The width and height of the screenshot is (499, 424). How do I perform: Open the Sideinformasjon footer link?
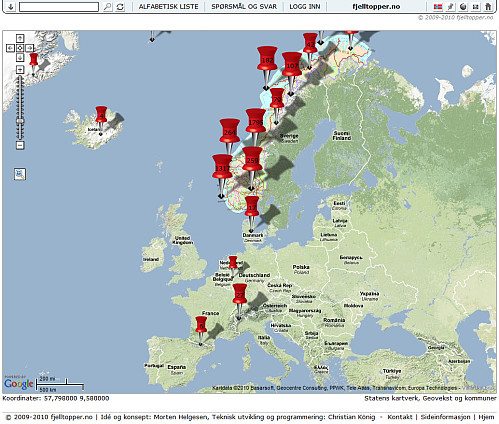pos(445,417)
